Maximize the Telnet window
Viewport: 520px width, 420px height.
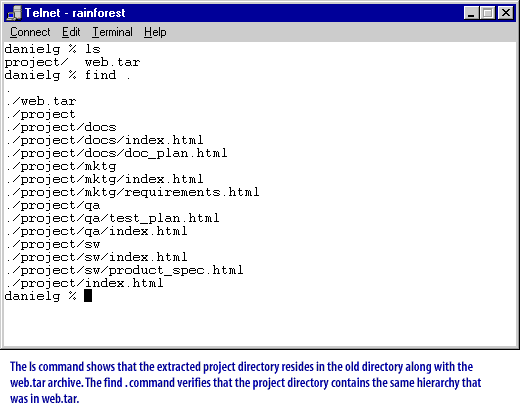tap(487, 13)
